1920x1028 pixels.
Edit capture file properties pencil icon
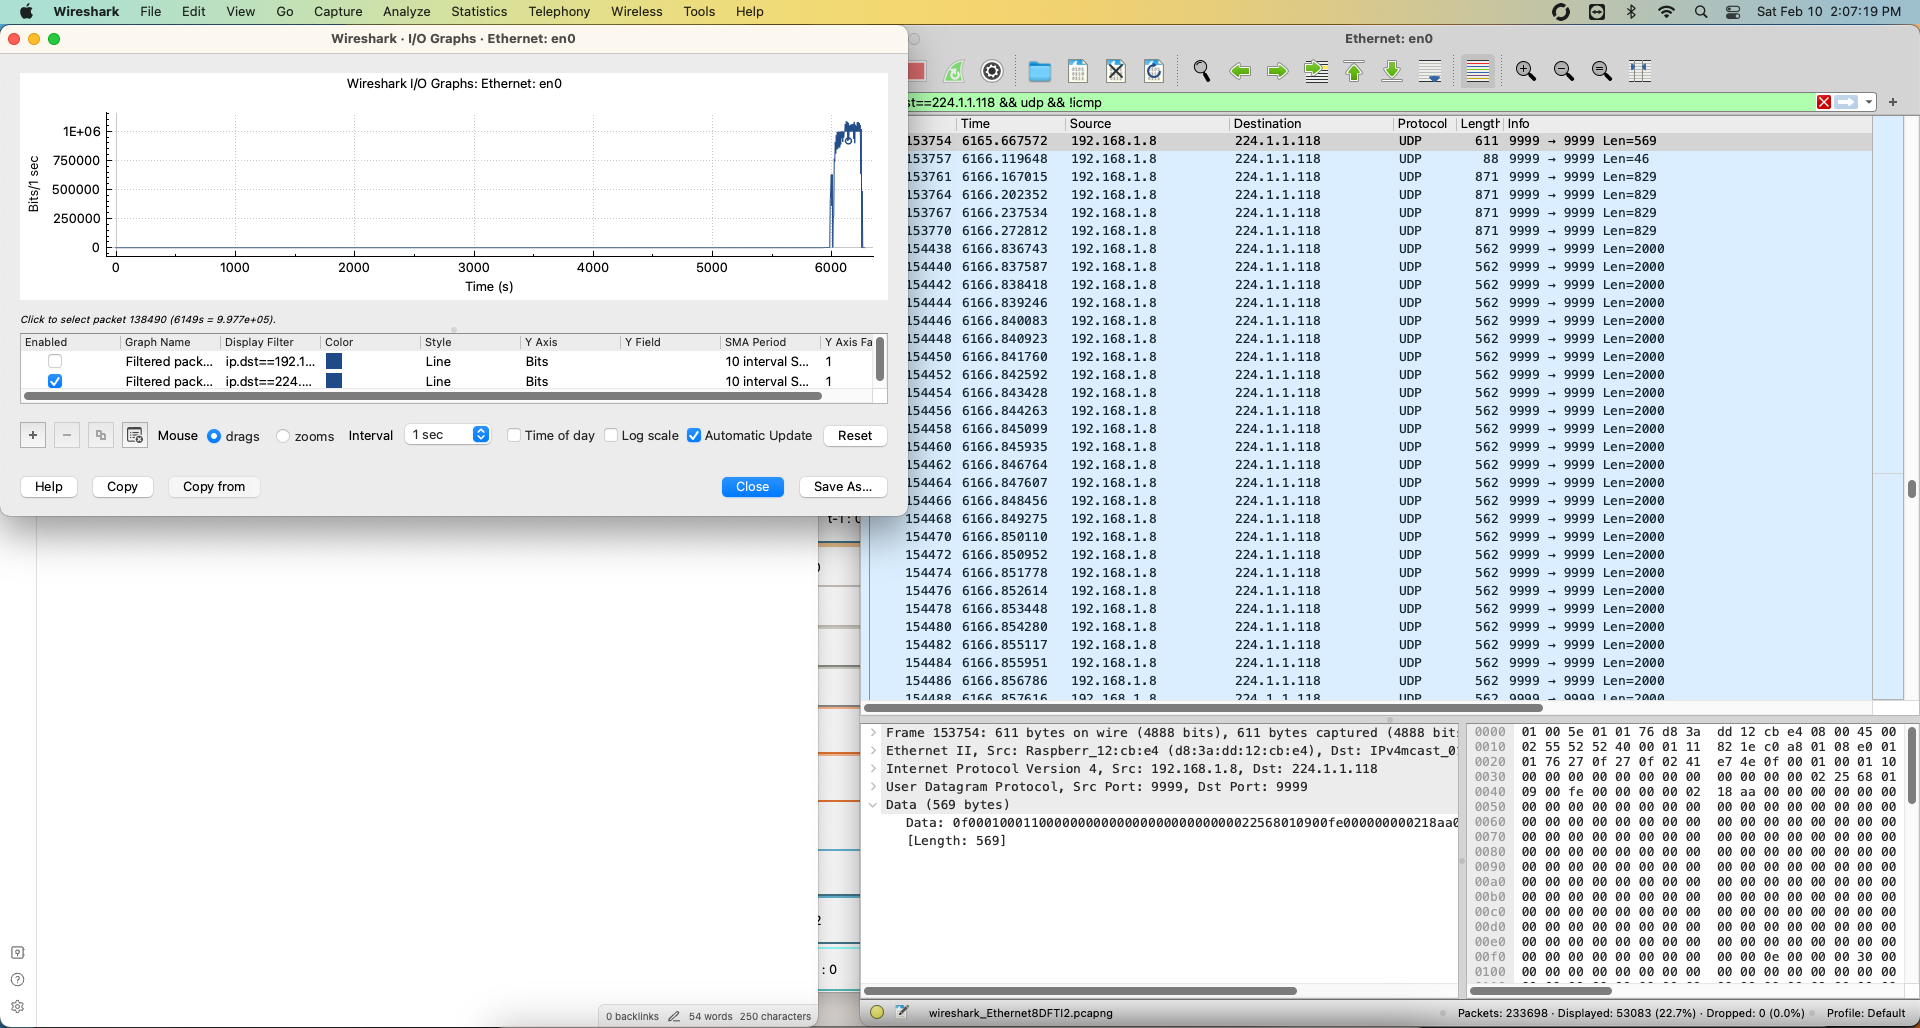click(x=902, y=1012)
